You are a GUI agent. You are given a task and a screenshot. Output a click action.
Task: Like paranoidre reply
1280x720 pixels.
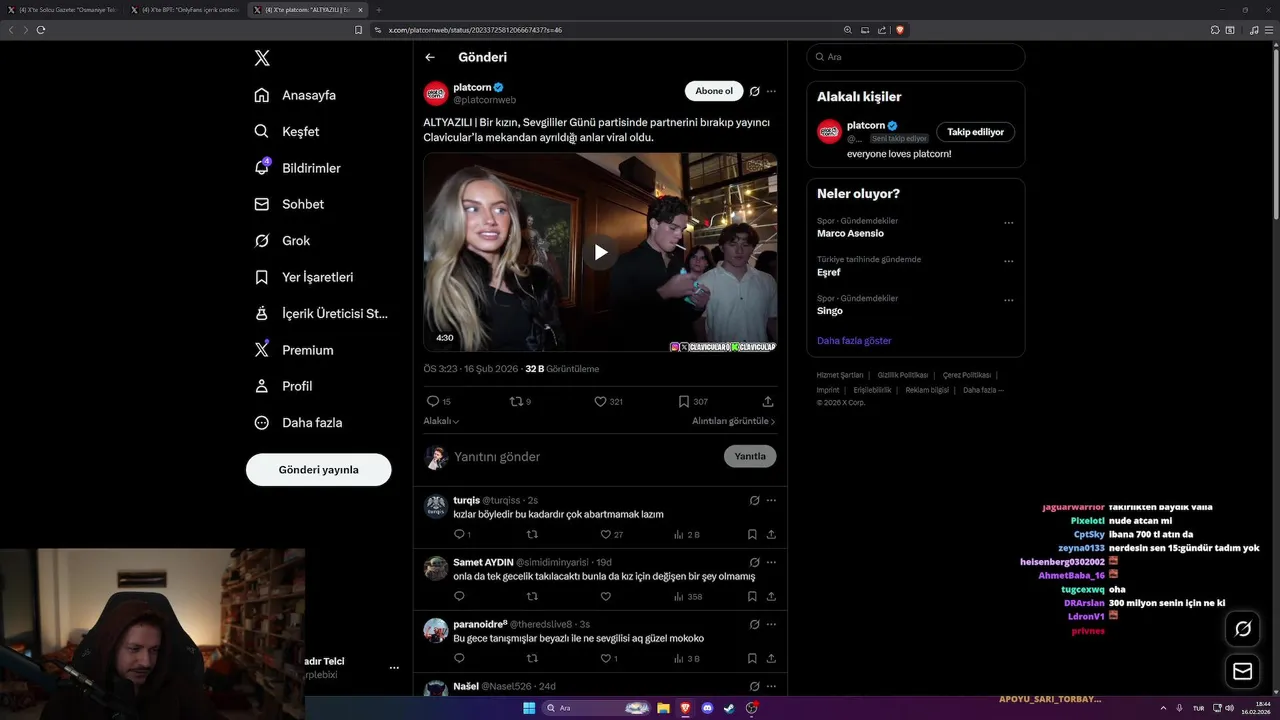coord(609,658)
